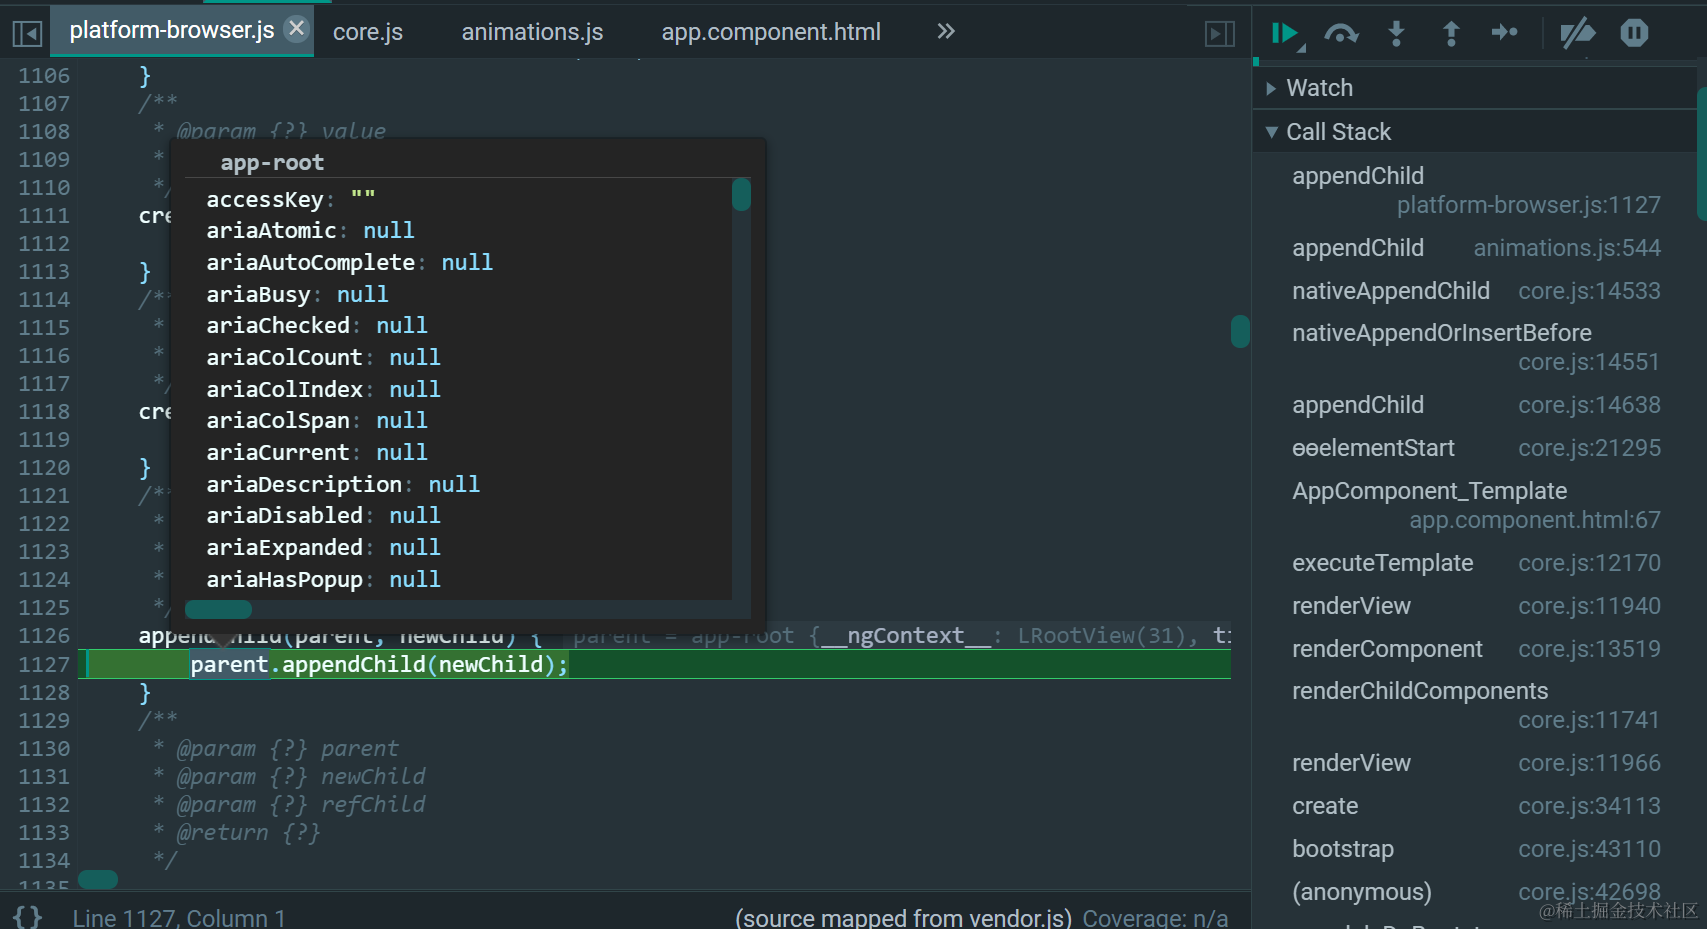Click the app-root popup title
The height and width of the screenshot is (929, 1707).
272,162
